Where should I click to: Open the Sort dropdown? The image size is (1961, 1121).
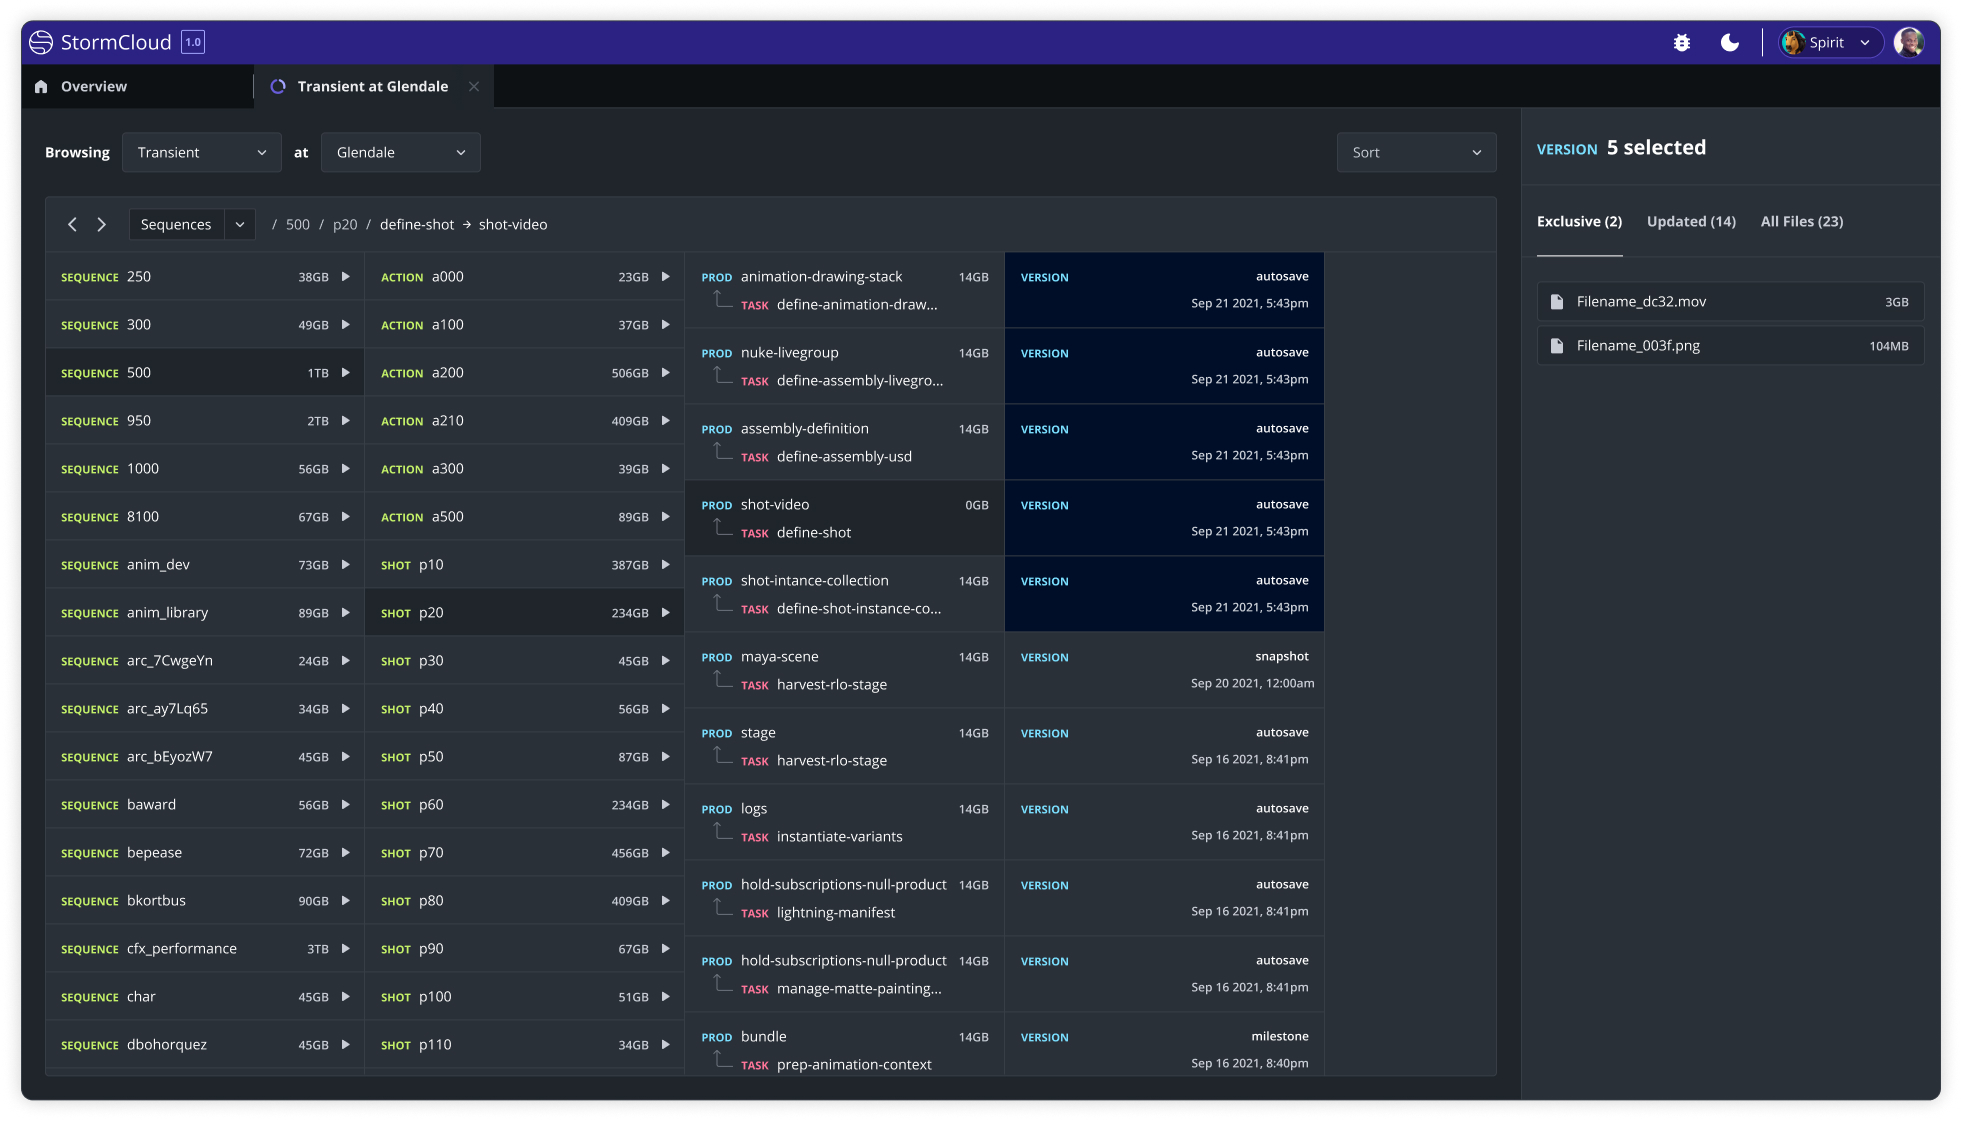point(1415,153)
